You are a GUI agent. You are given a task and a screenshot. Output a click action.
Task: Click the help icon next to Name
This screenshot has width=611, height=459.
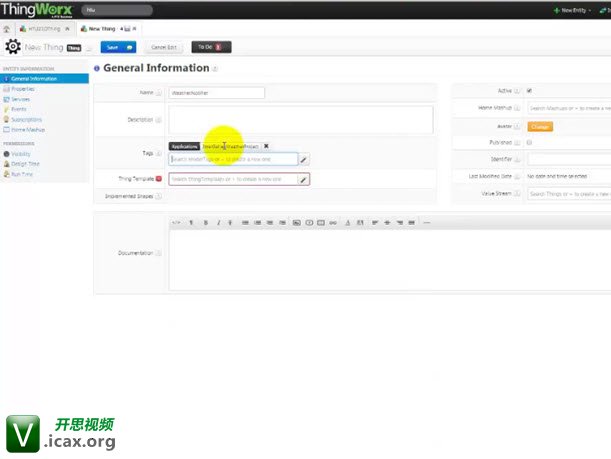point(159,93)
